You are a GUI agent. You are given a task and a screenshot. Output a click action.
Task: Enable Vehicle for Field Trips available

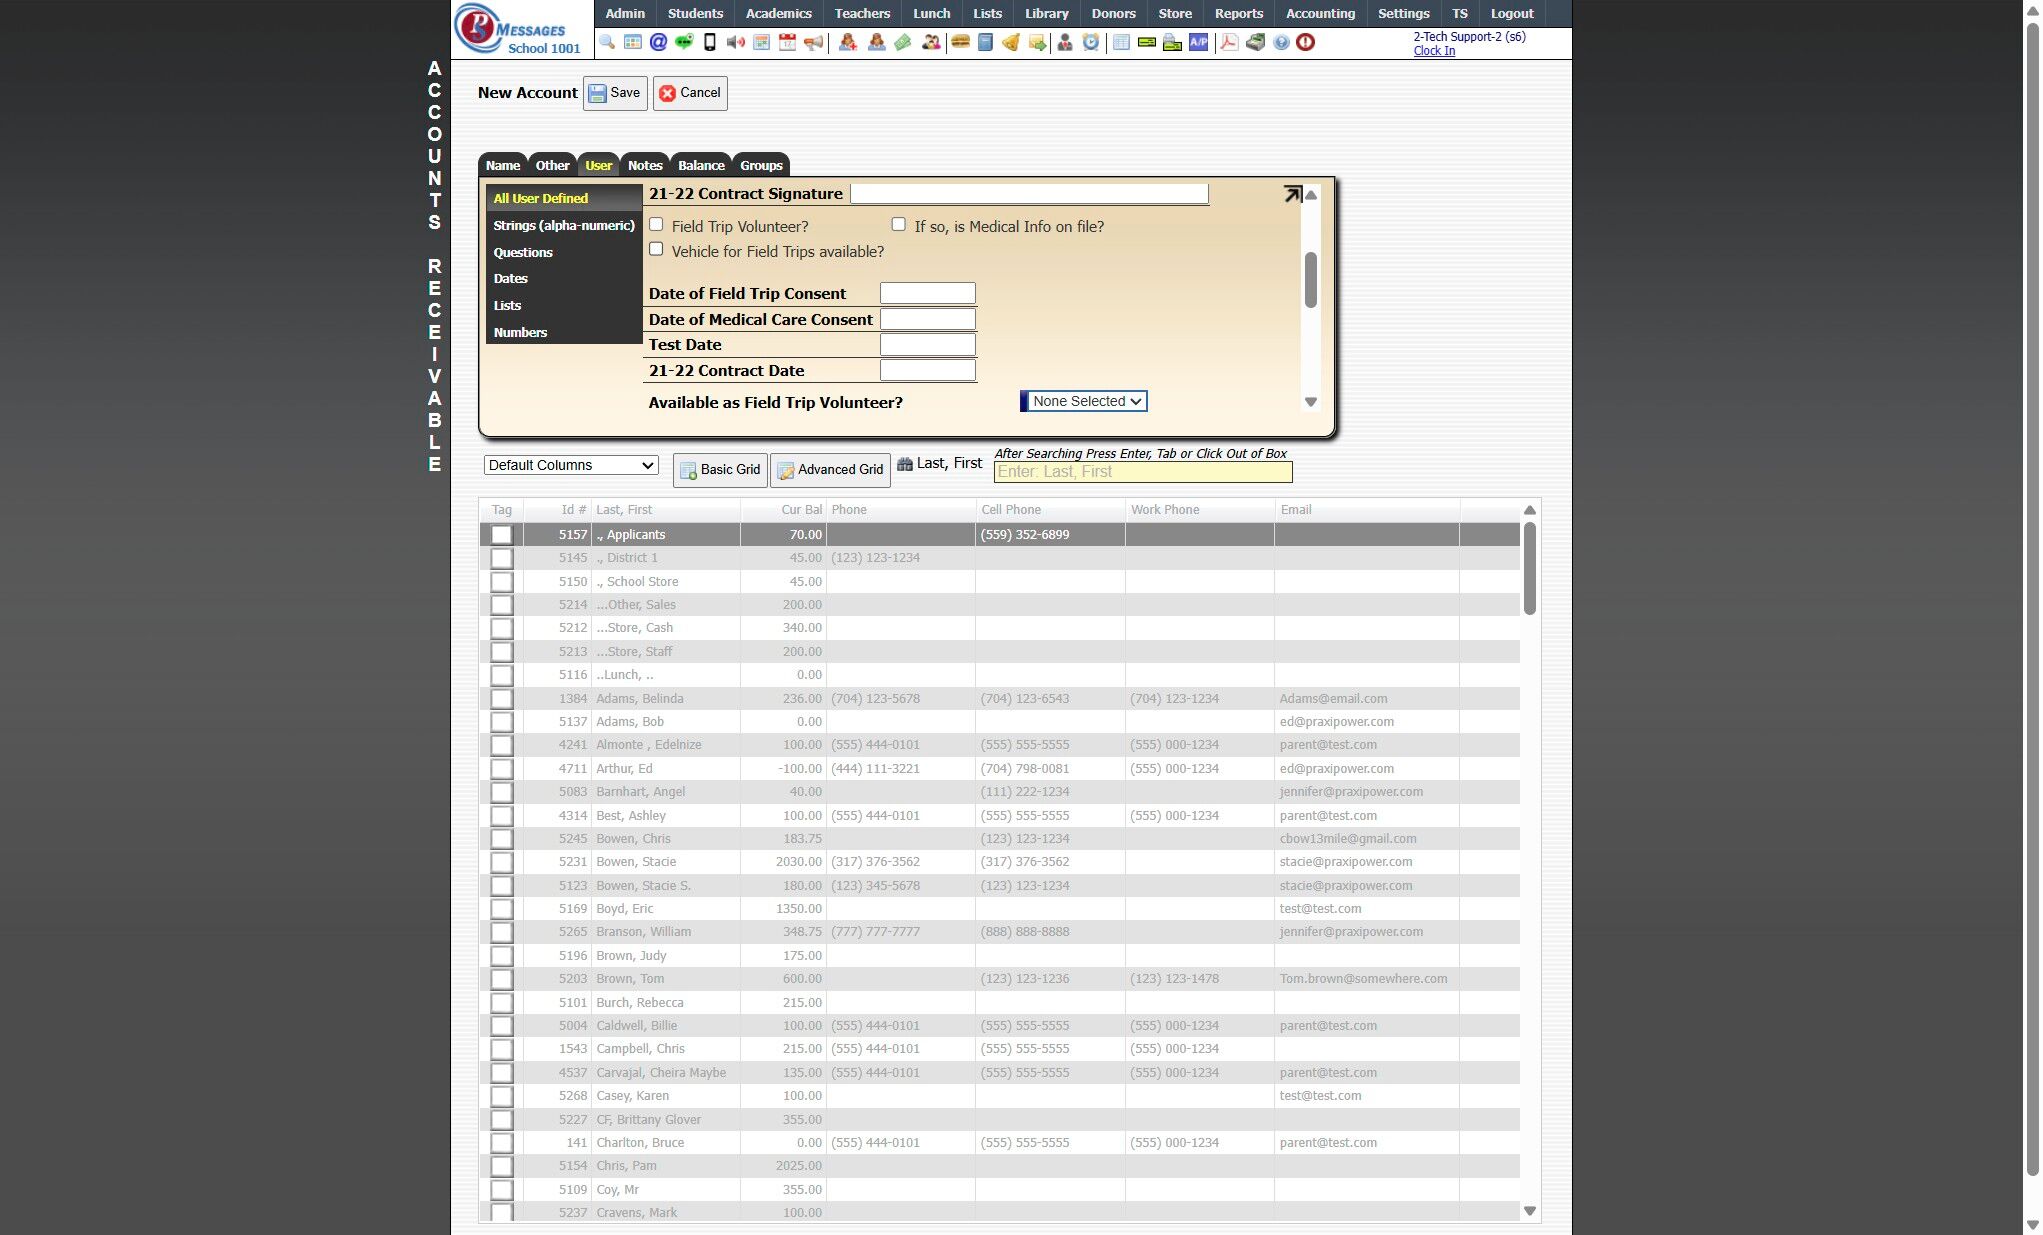[656, 249]
